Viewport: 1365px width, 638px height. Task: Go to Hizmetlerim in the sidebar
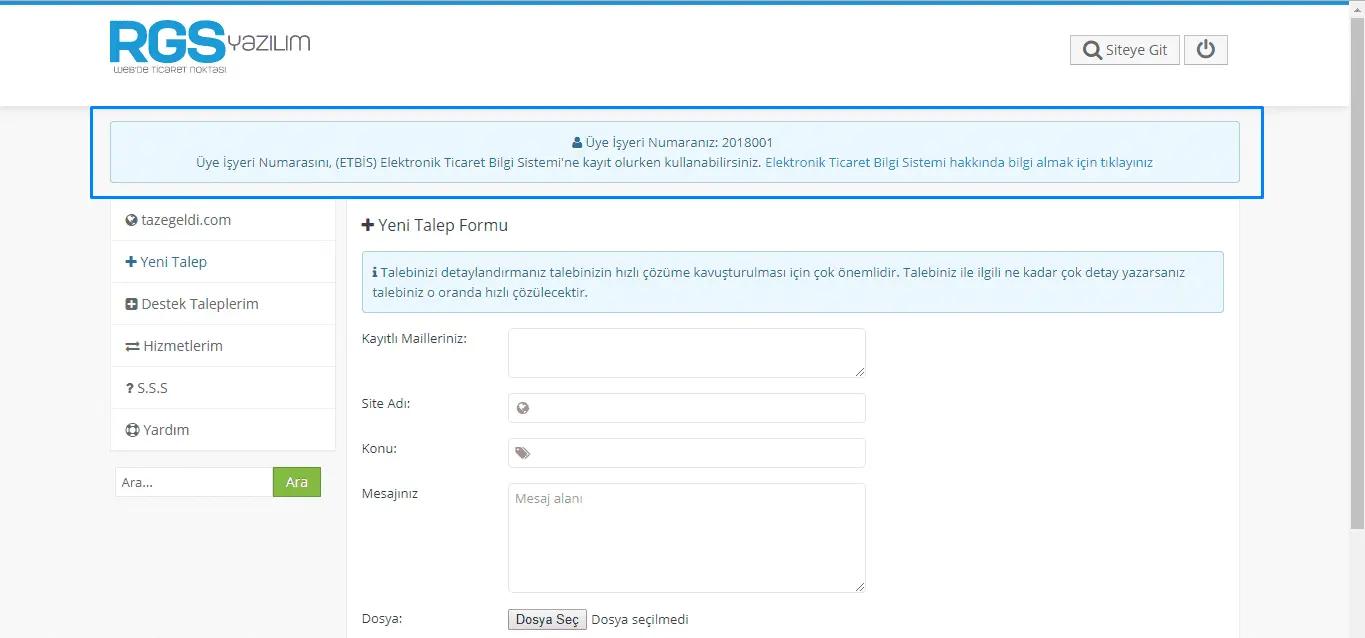(182, 346)
